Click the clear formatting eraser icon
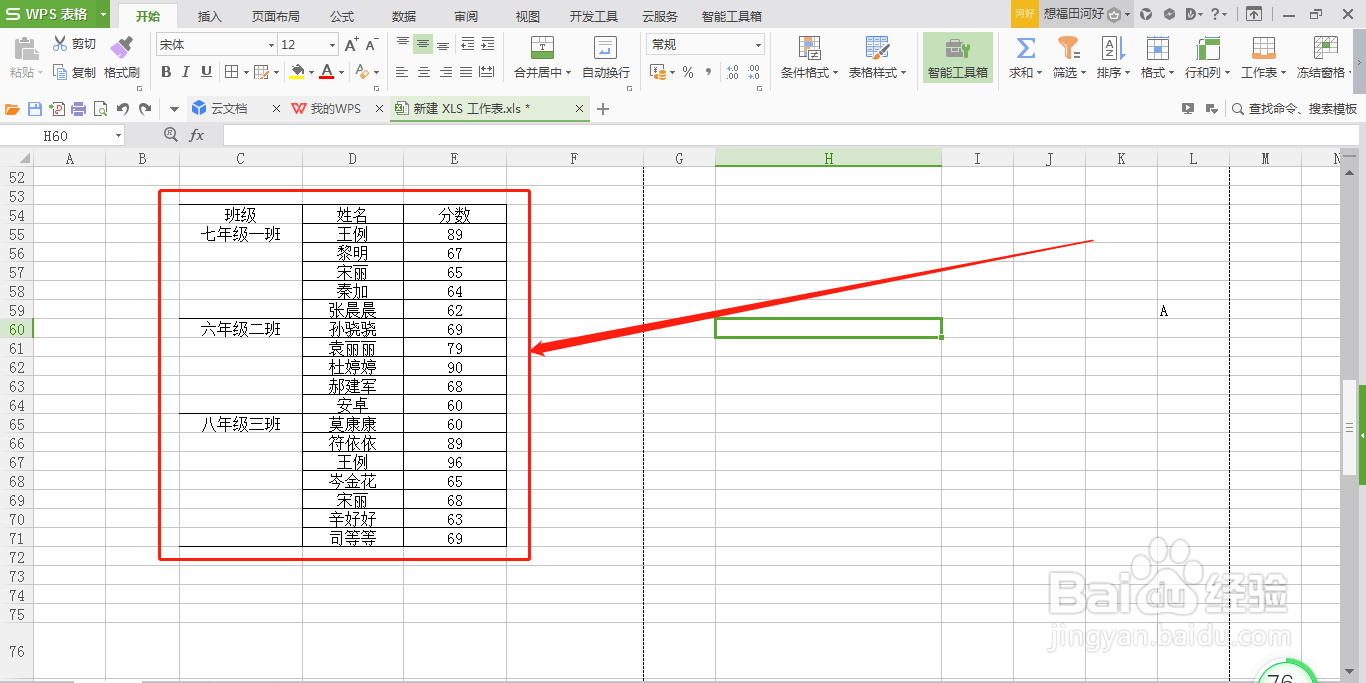The height and width of the screenshot is (683, 1366). click(362, 72)
